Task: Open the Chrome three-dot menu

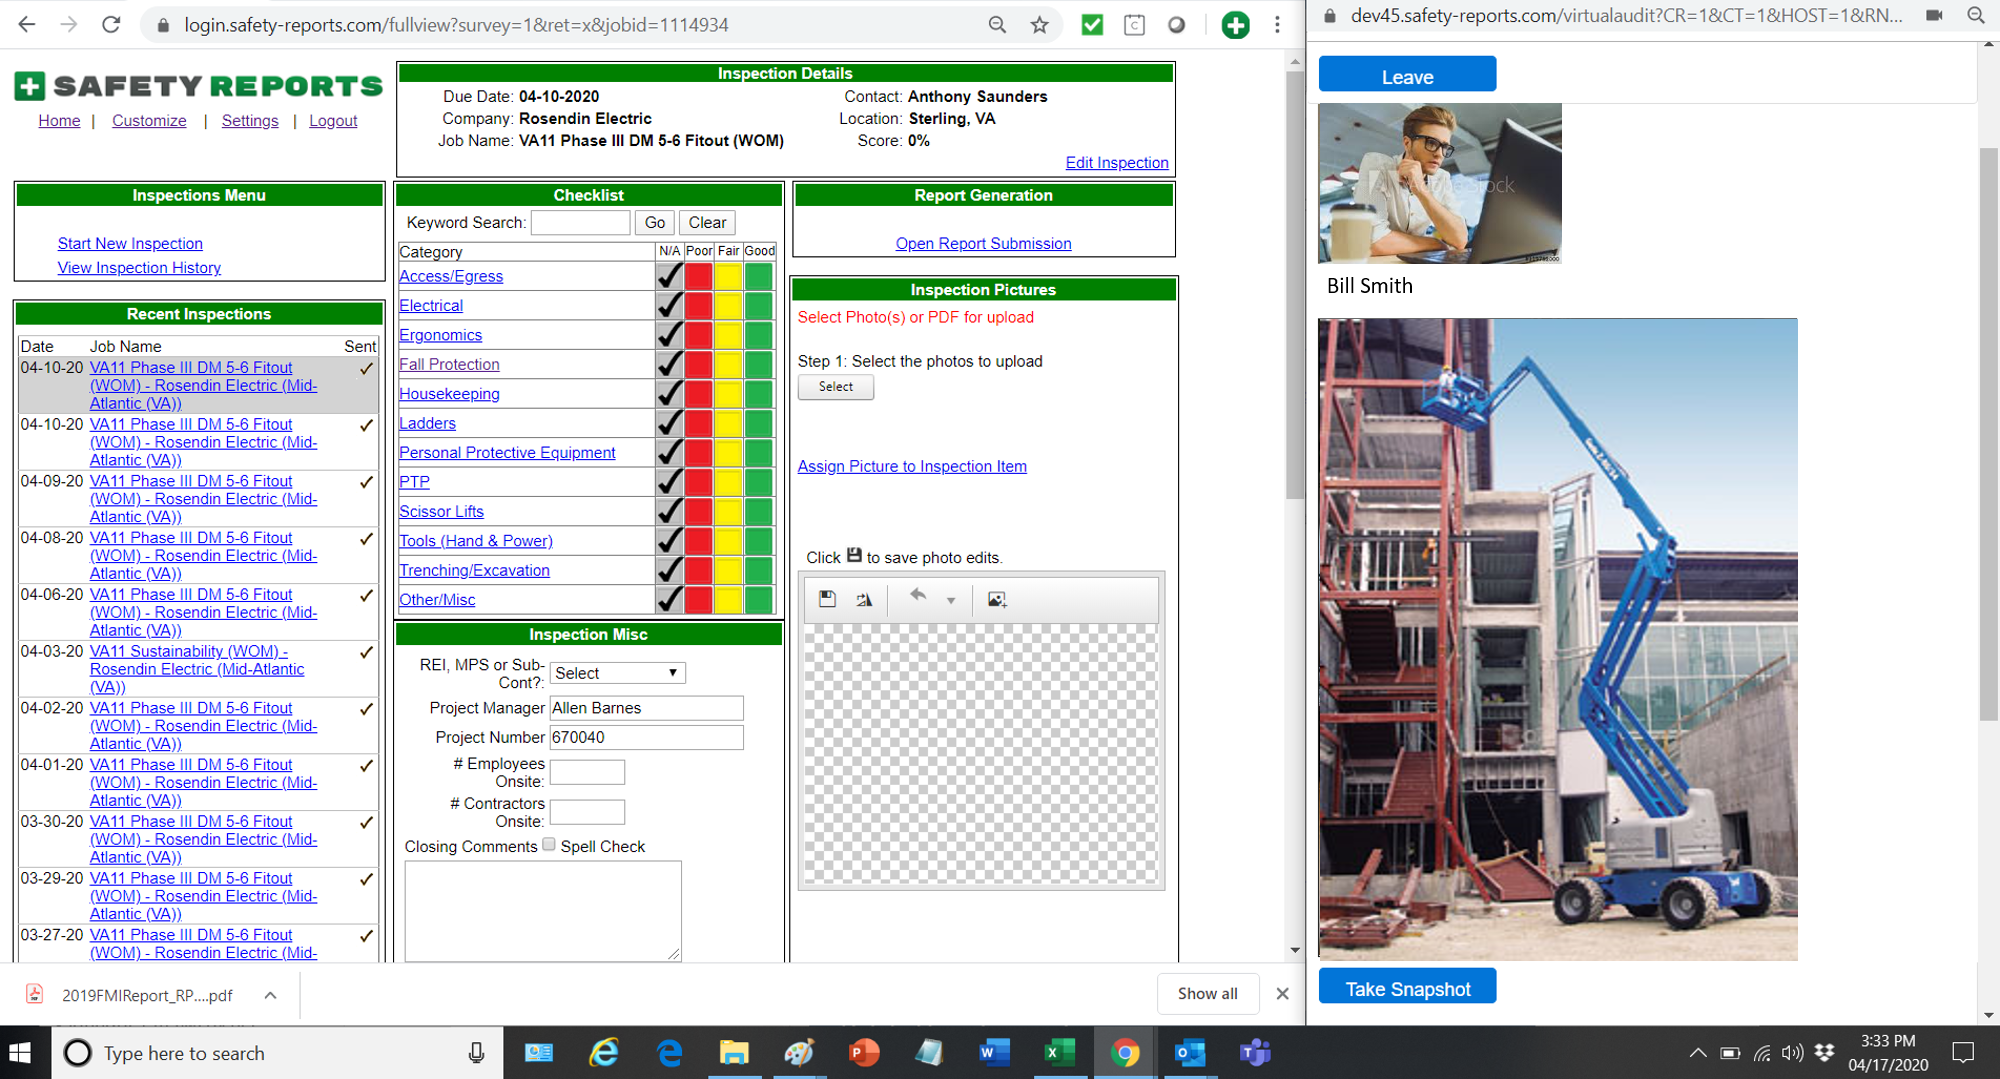Action: click(x=1277, y=25)
